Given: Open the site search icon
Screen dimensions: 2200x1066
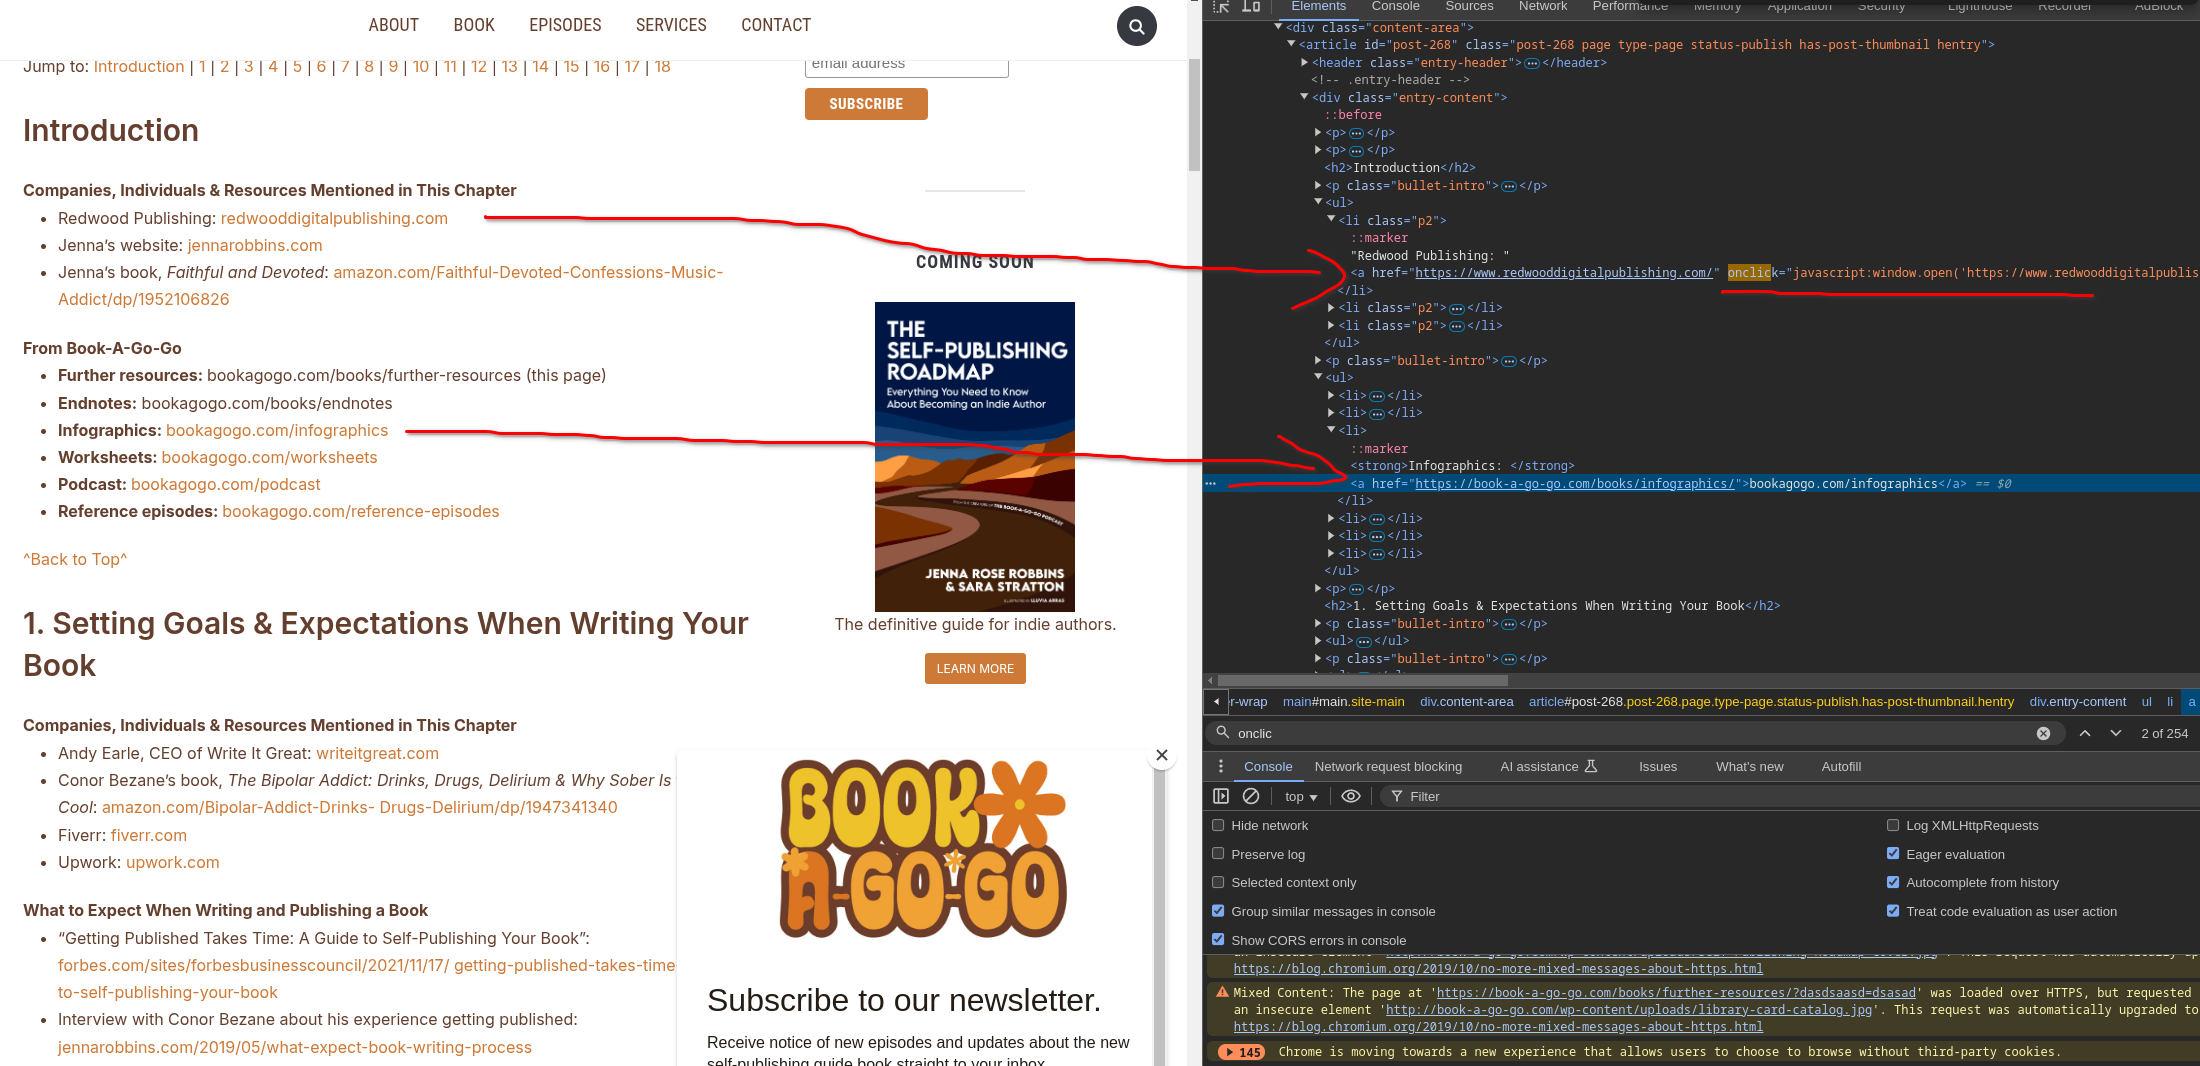Looking at the screenshot, I should click(x=1136, y=26).
